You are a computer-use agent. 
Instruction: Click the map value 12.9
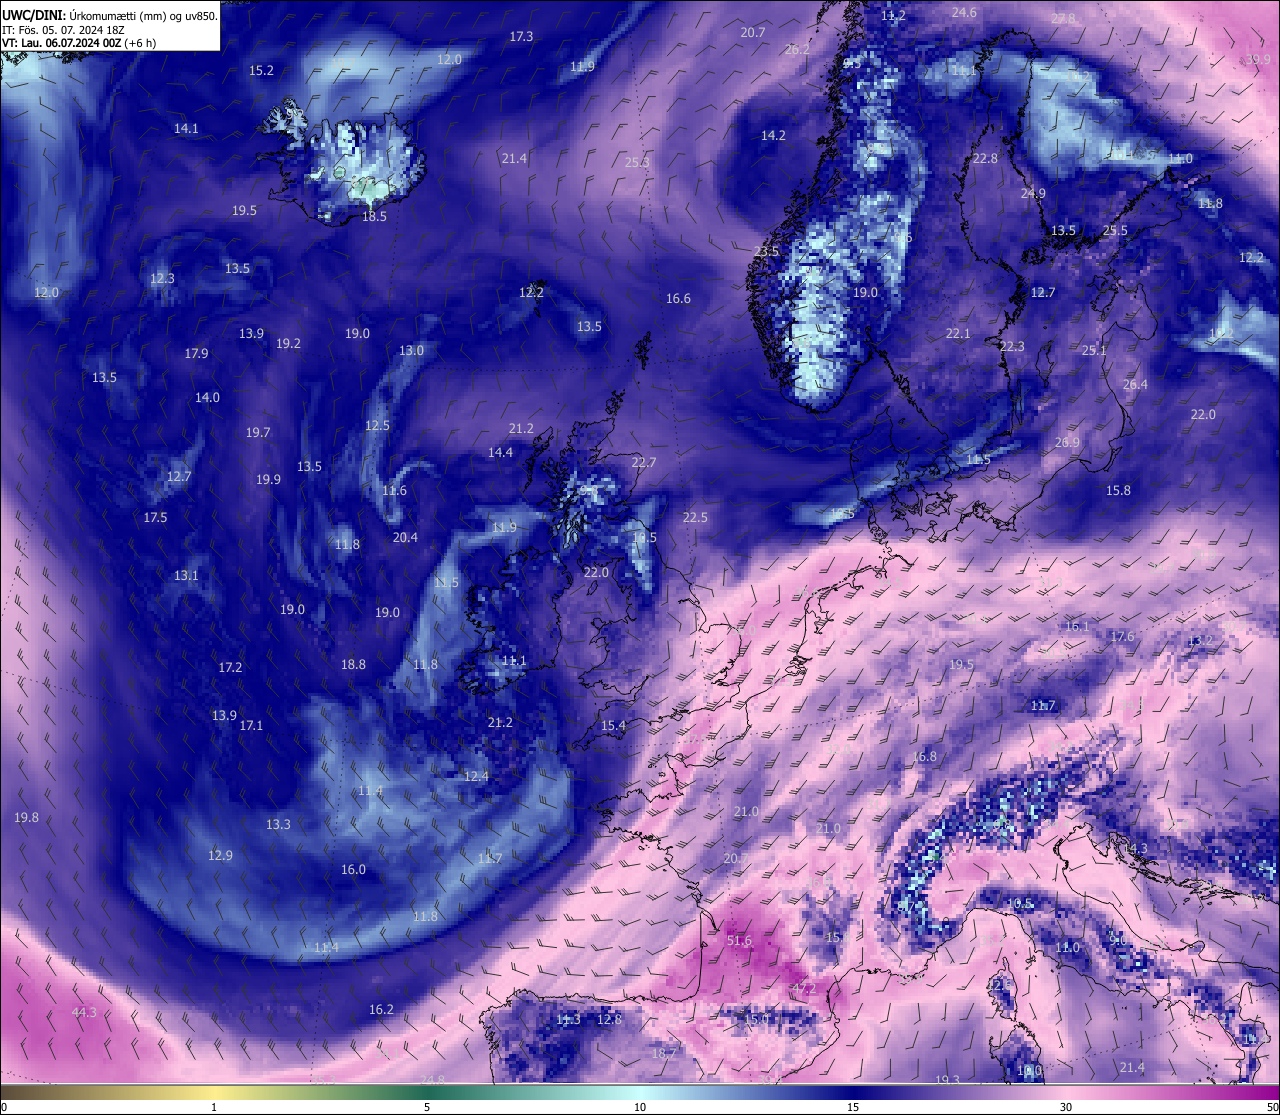click(x=220, y=856)
